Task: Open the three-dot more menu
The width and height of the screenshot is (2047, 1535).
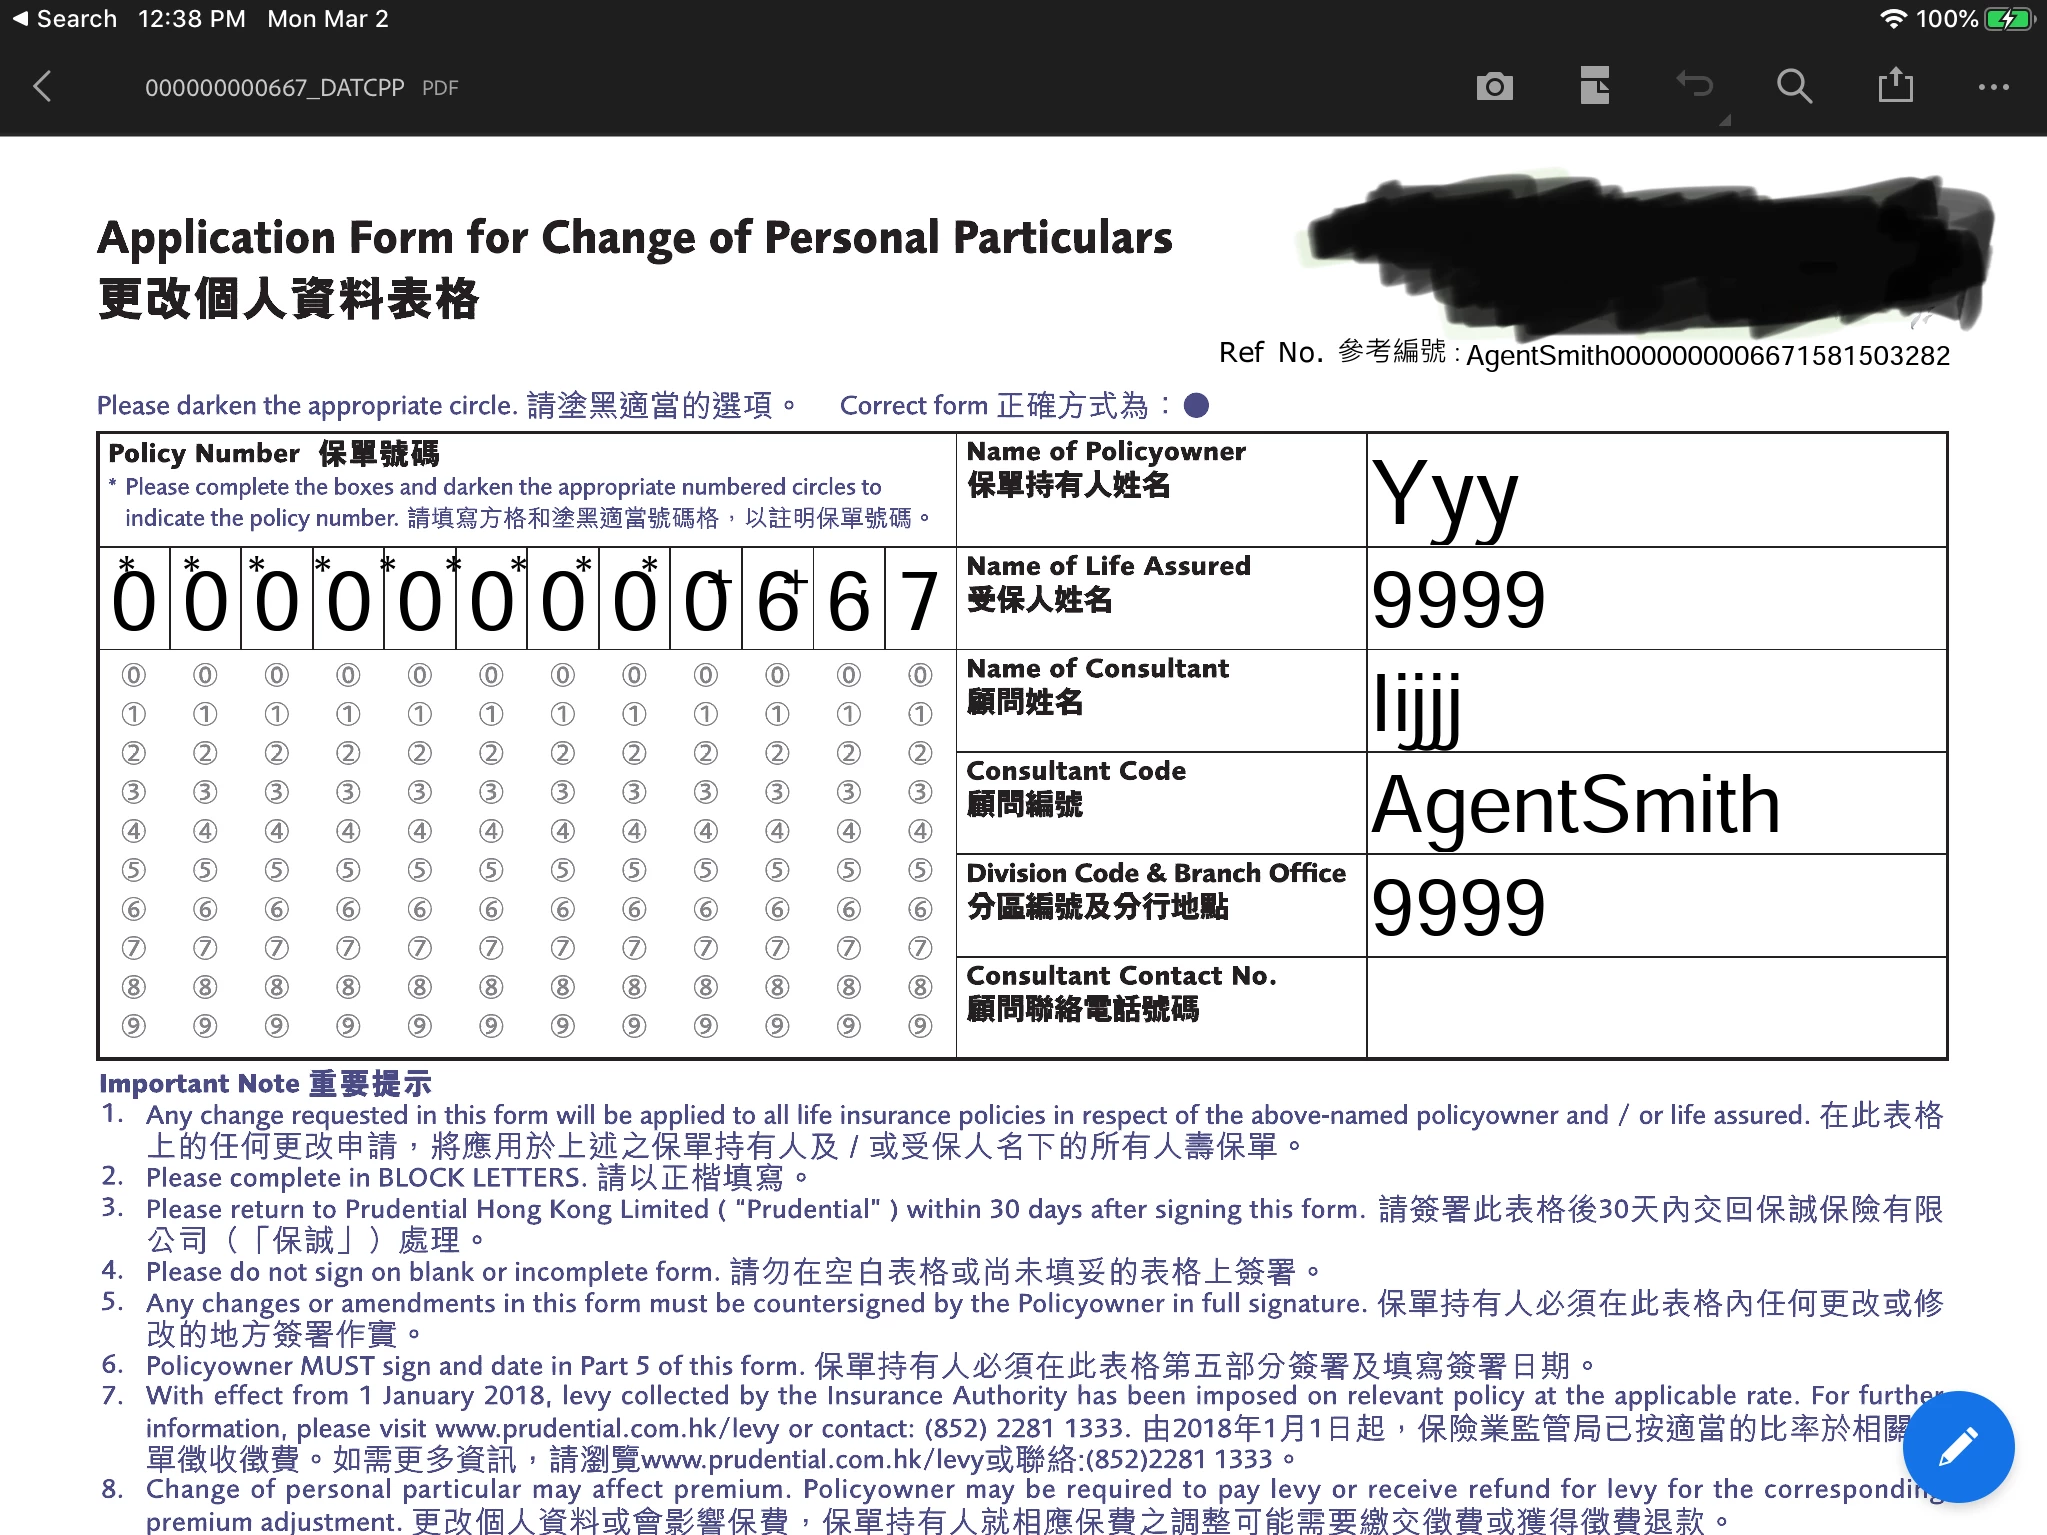Action: pos(1993,87)
